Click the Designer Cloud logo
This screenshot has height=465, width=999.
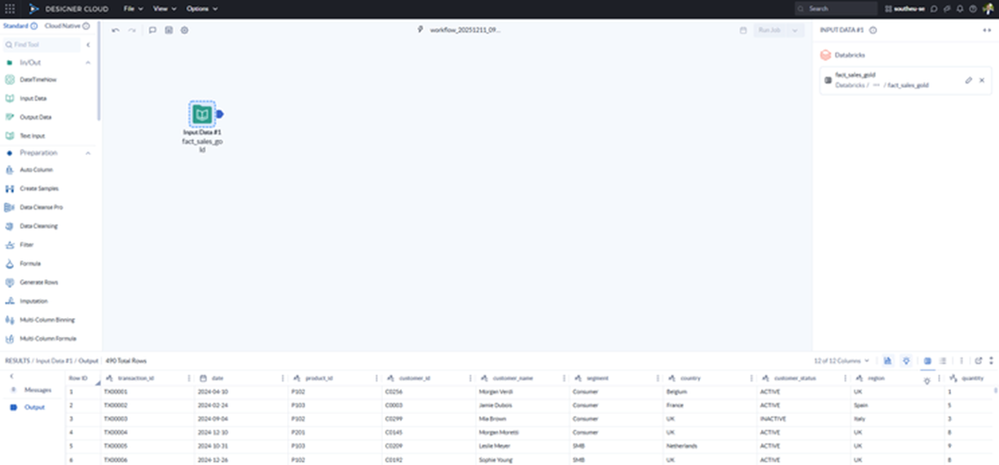click(x=69, y=9)
